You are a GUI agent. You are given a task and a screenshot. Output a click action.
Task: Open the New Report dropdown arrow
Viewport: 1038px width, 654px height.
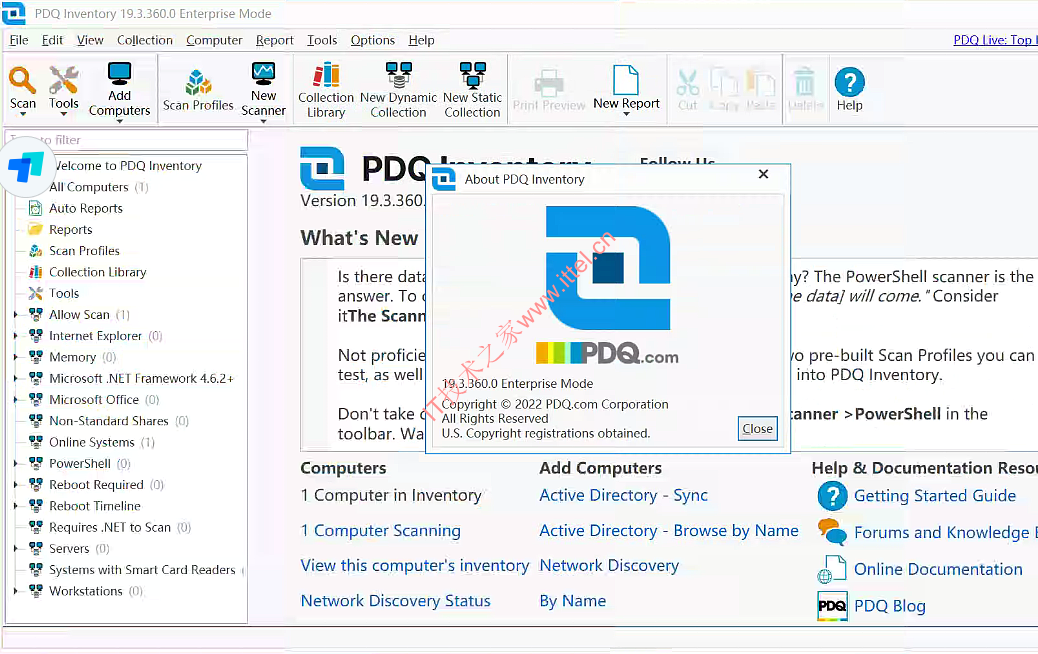click(626, 115)
